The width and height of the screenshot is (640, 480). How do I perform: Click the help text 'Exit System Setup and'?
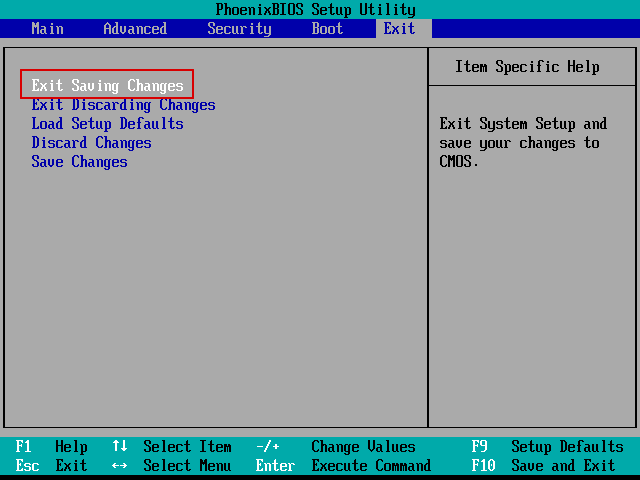tap(523, 123)
